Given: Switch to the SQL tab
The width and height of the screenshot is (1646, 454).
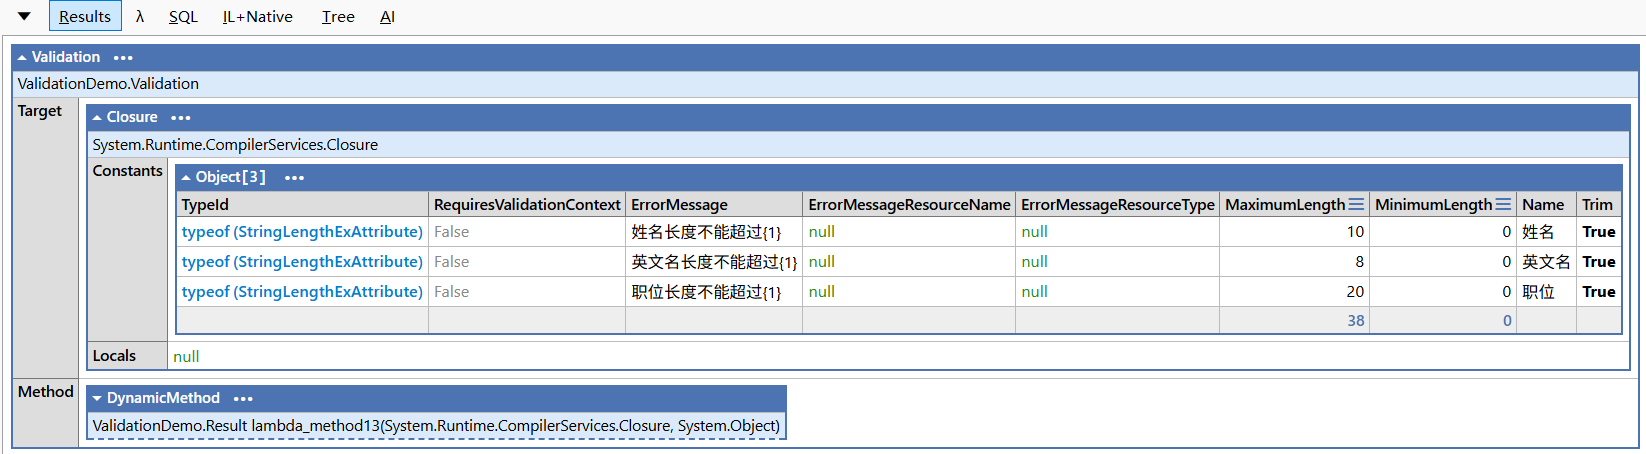Looking at the screenshot, I should click(183, 17).
